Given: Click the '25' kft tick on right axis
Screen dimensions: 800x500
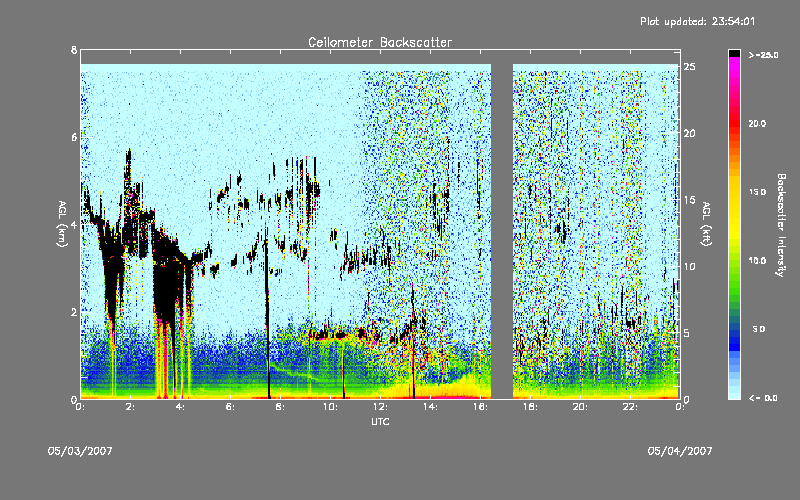Looking at the screenshot, I should tap(690, 67).
